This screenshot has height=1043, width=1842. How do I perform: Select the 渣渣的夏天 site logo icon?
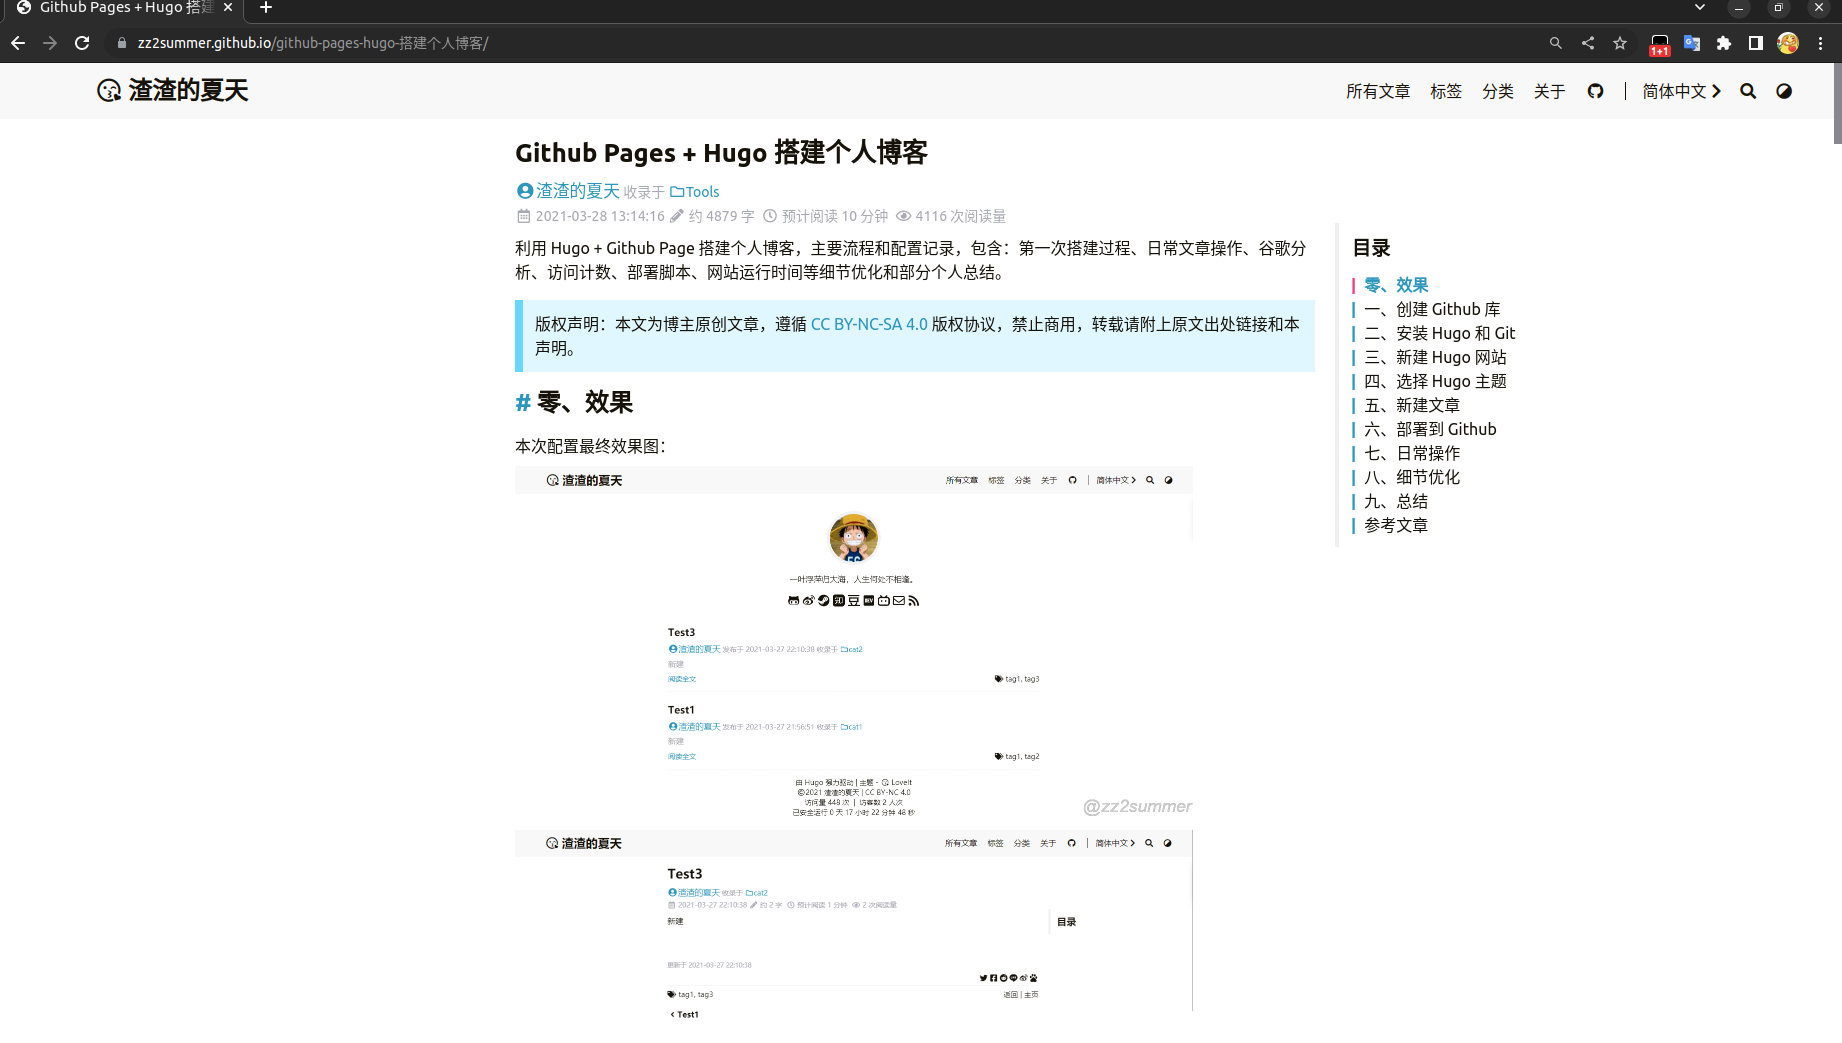tap(107, 90)
